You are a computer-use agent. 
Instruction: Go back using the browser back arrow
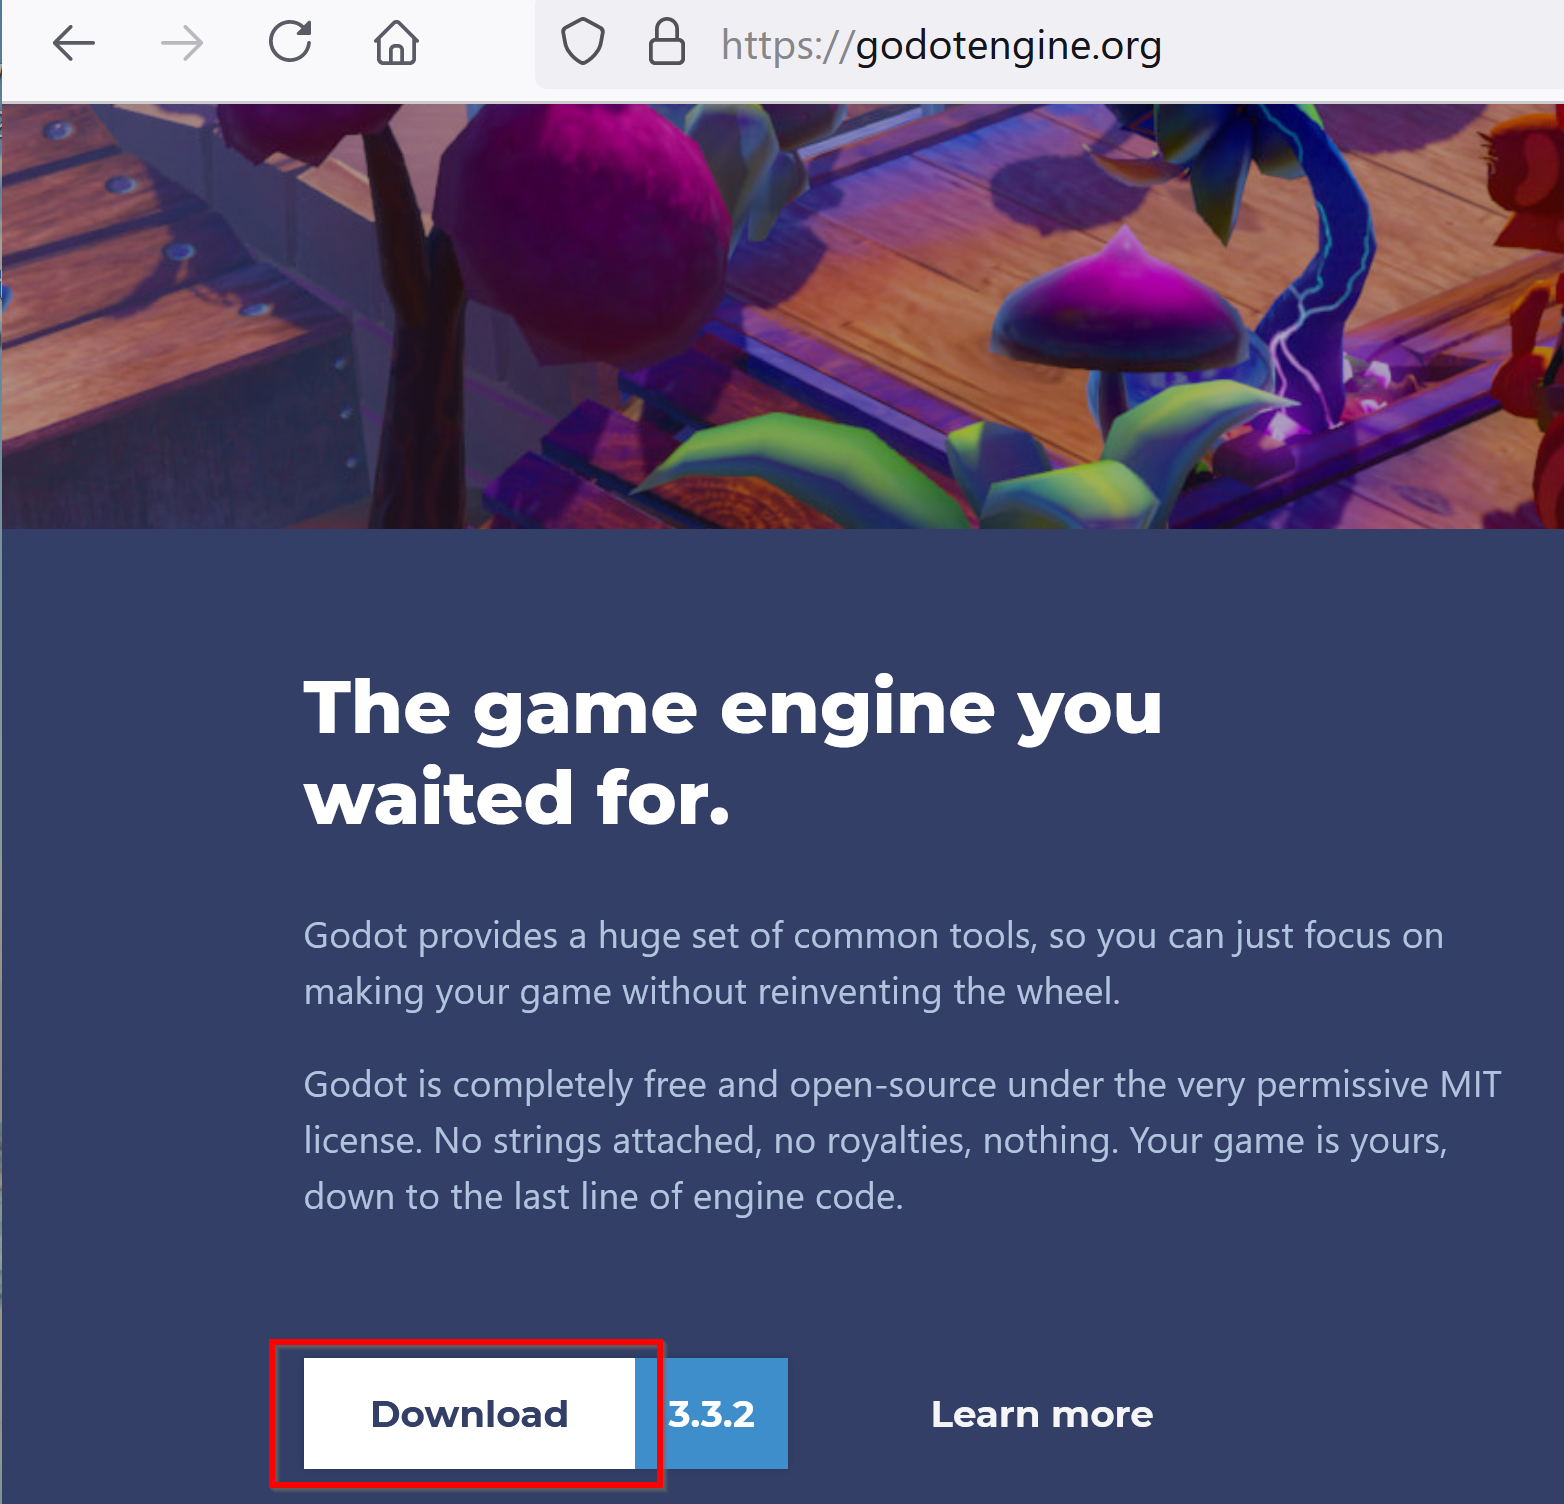pyautogui.click(x=73, y=43)
